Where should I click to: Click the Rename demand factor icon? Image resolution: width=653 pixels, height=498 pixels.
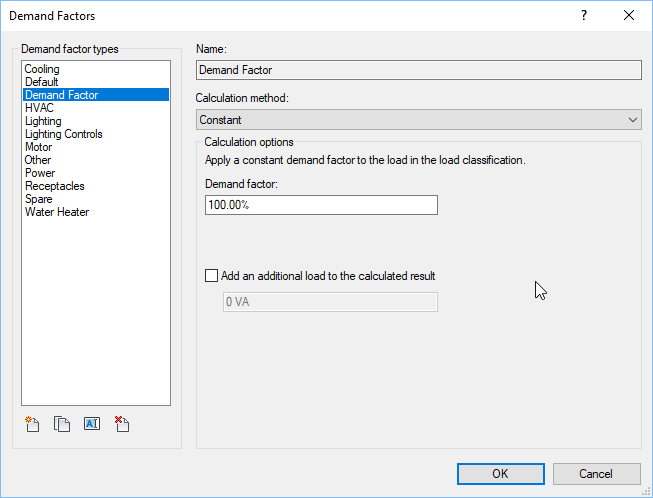(92, 424)
